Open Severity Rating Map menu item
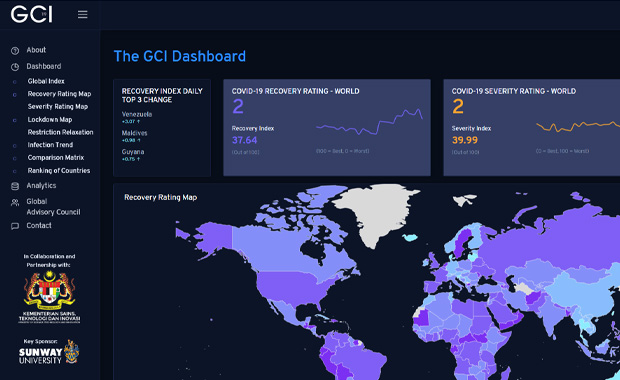620x380 pixels. pyautogui.click(x=58, y=106)
